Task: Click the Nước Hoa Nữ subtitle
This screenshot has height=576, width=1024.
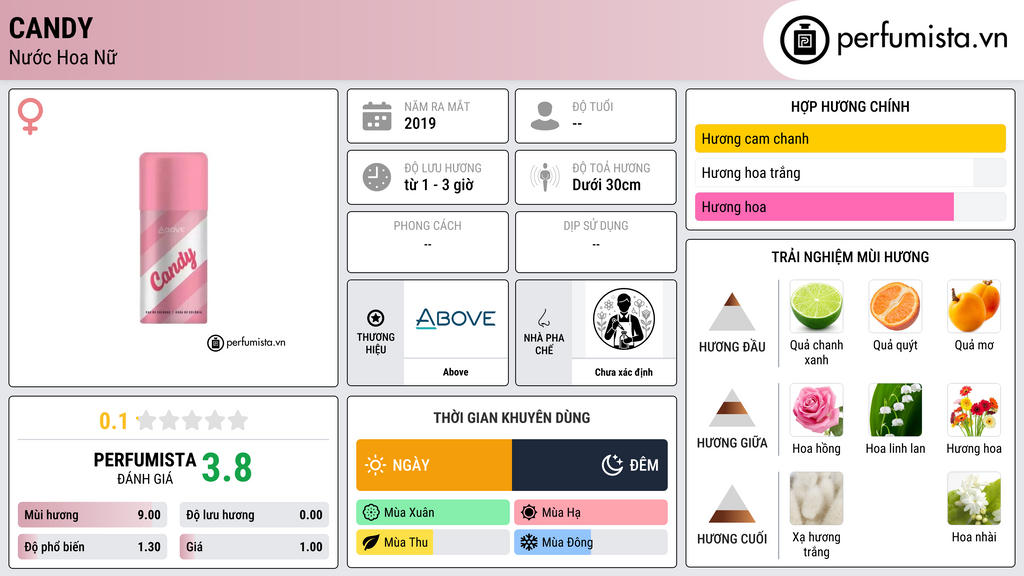Action: (x=63, y=57)
